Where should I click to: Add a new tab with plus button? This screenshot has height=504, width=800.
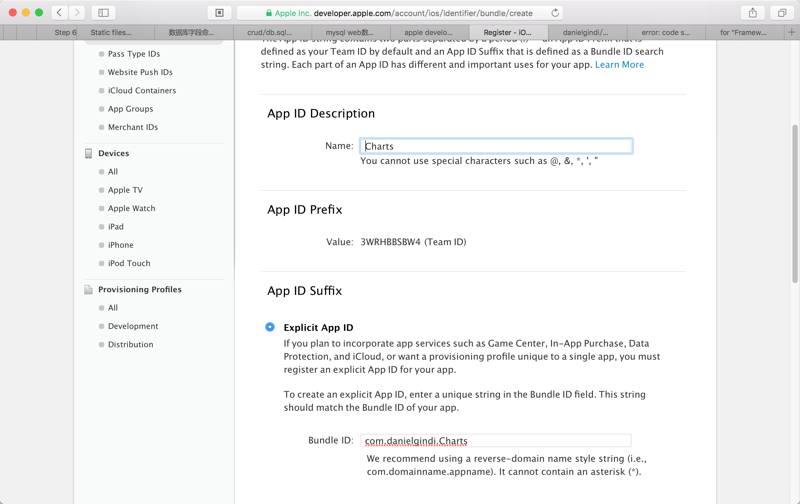tap(792, 32)
